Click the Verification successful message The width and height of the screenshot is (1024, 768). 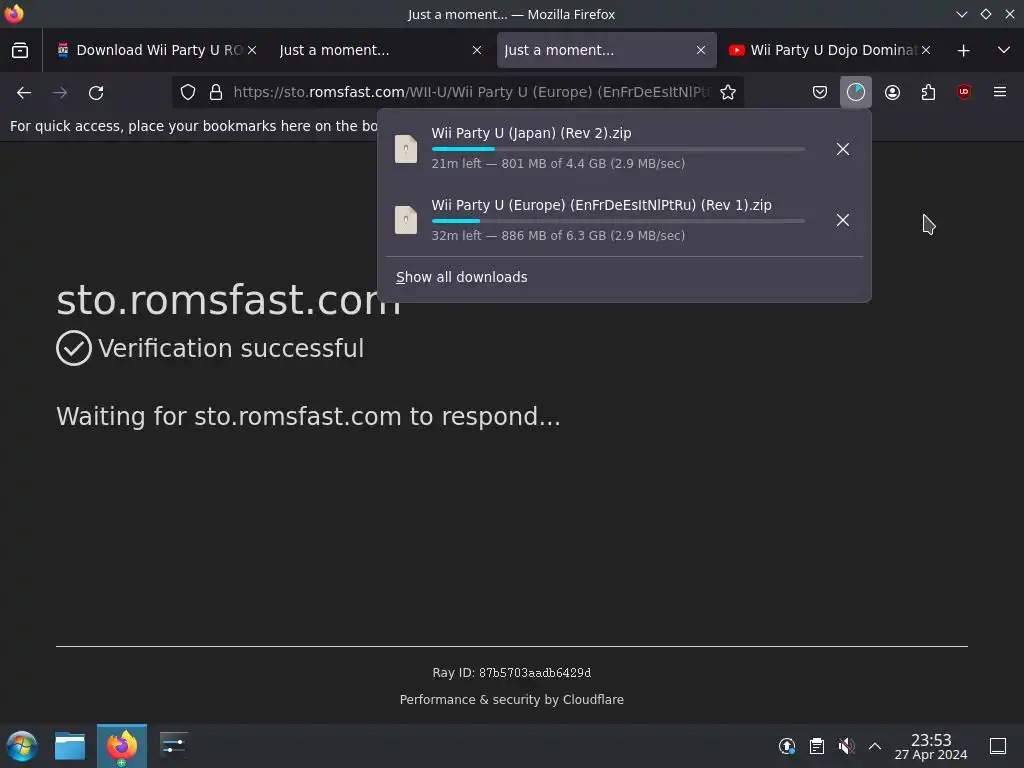tap(231, 348)
